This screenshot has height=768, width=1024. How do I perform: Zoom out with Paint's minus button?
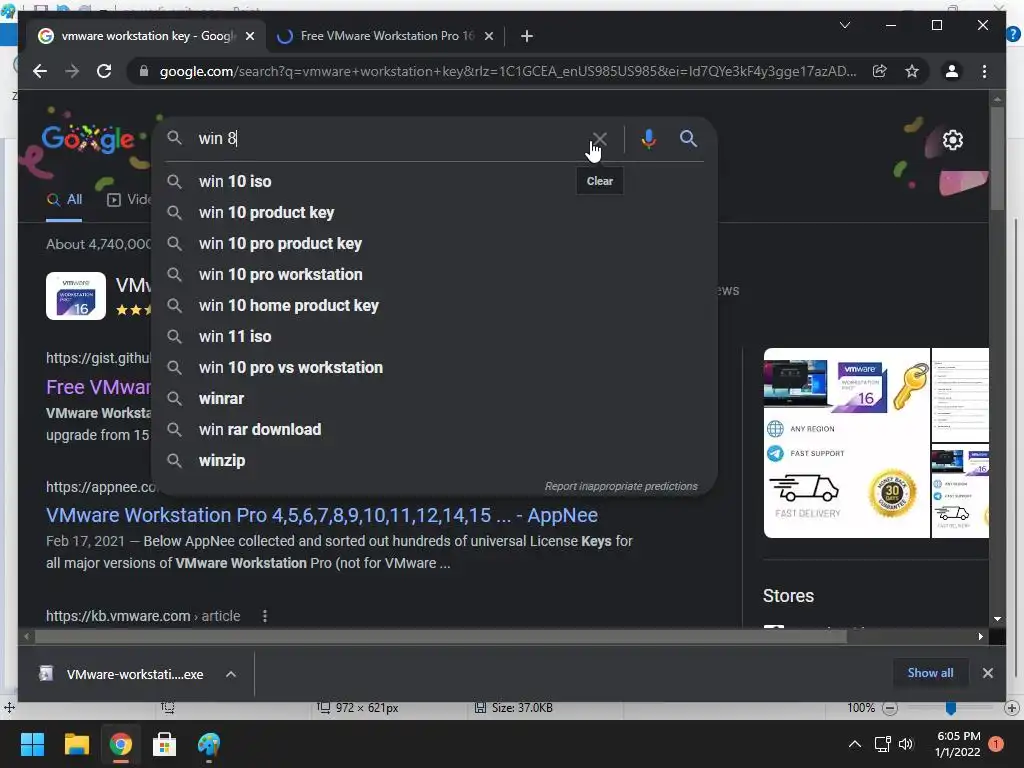(x=889, y=708)
